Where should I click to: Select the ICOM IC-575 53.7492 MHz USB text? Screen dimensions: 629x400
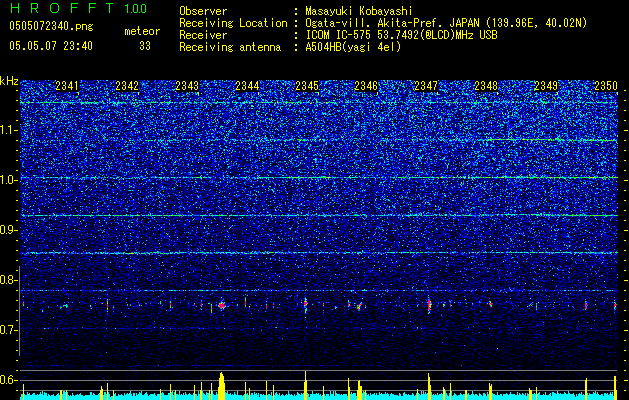pyautogui.click(x=401, y=35)
